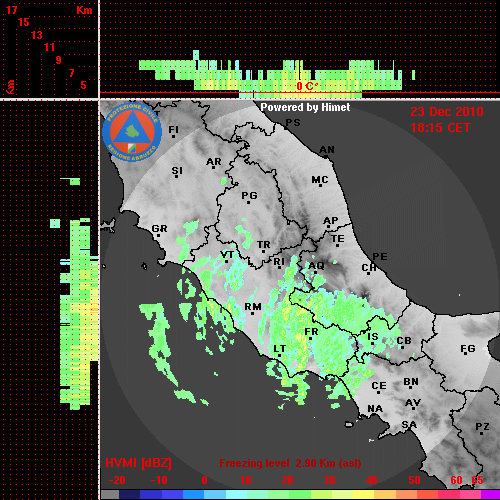This screenshot has height=500, width=500.
Task: Click the PG city label
Action: [249, 196]
